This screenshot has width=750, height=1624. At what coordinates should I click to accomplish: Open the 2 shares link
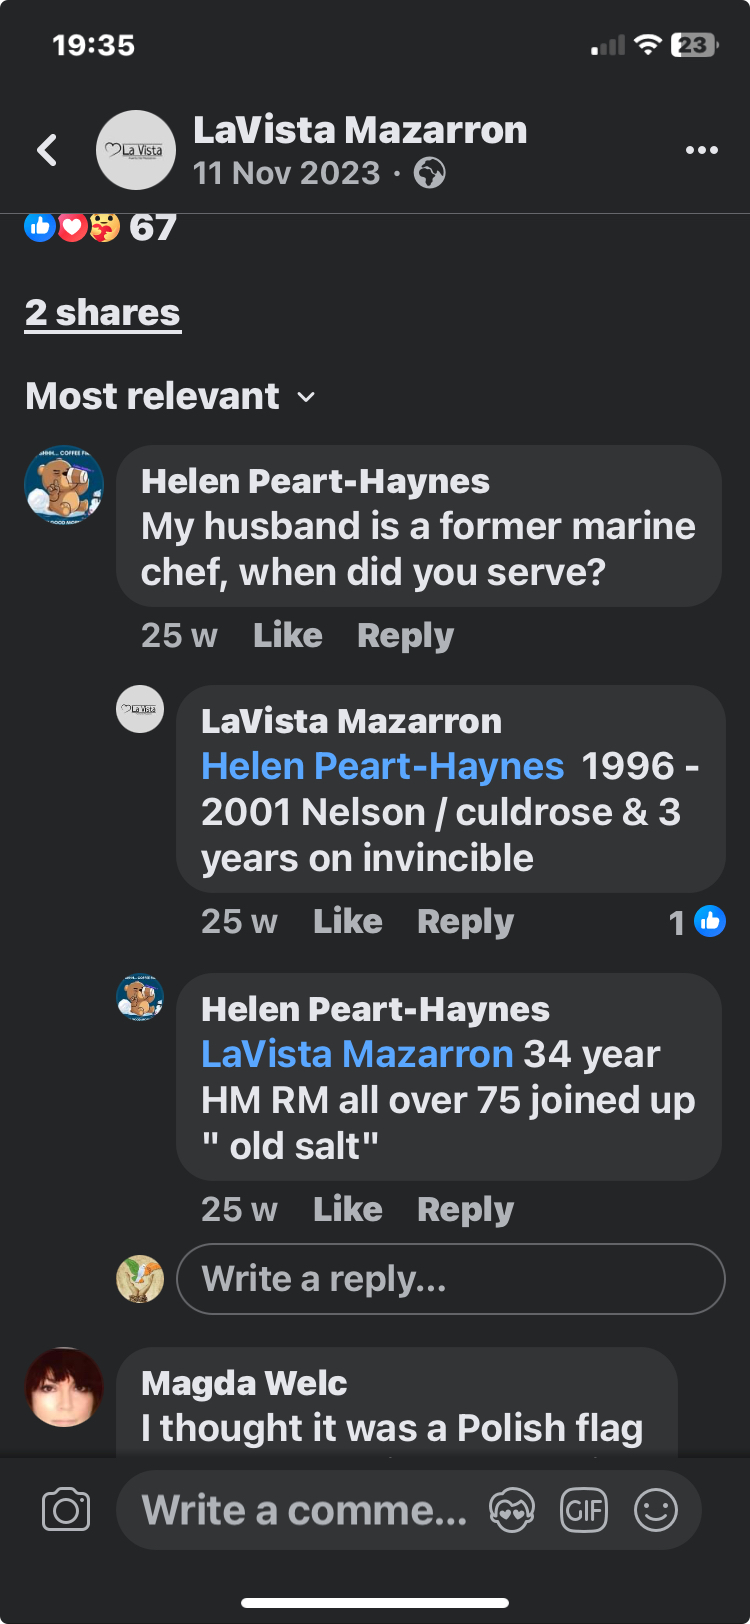(103, 313)
